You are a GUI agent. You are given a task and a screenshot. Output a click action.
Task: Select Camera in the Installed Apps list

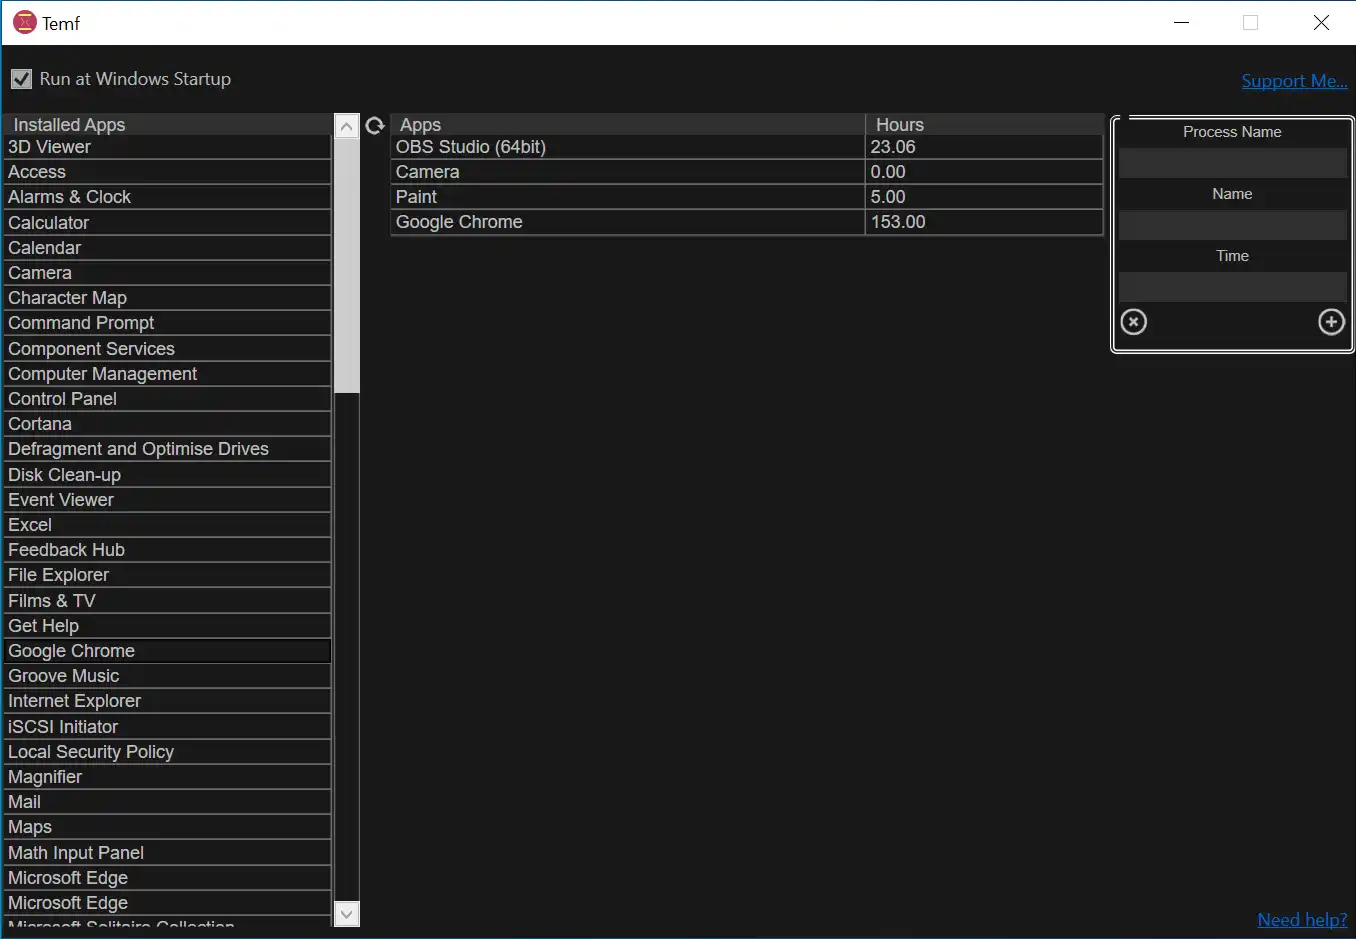[167, 273]
